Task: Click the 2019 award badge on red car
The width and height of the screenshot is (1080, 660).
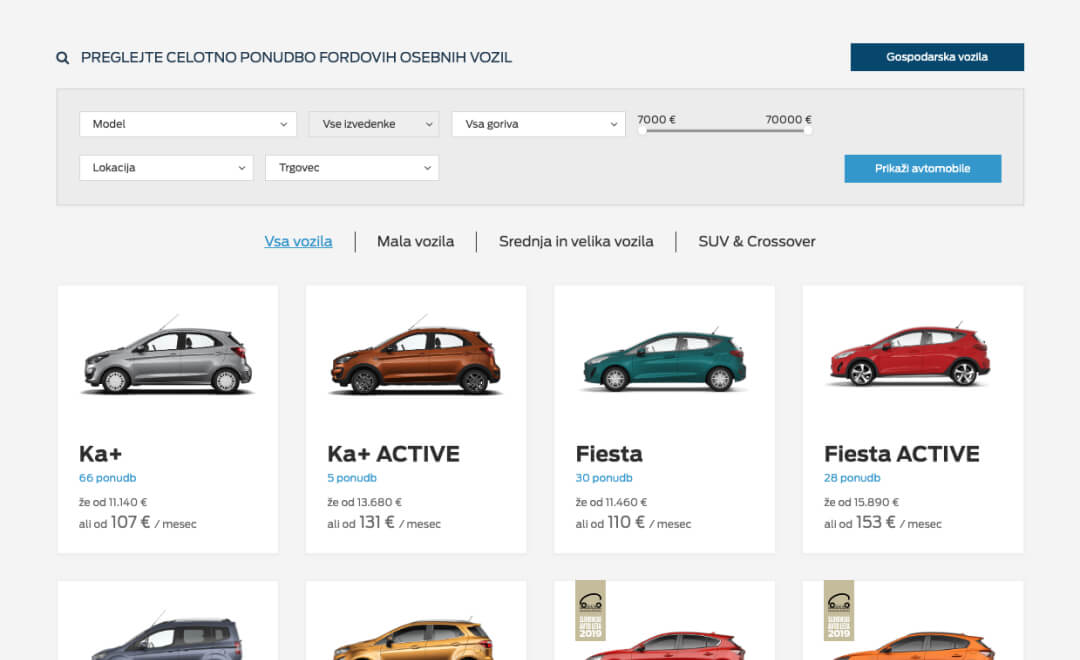Action: [x=590, y=611]
